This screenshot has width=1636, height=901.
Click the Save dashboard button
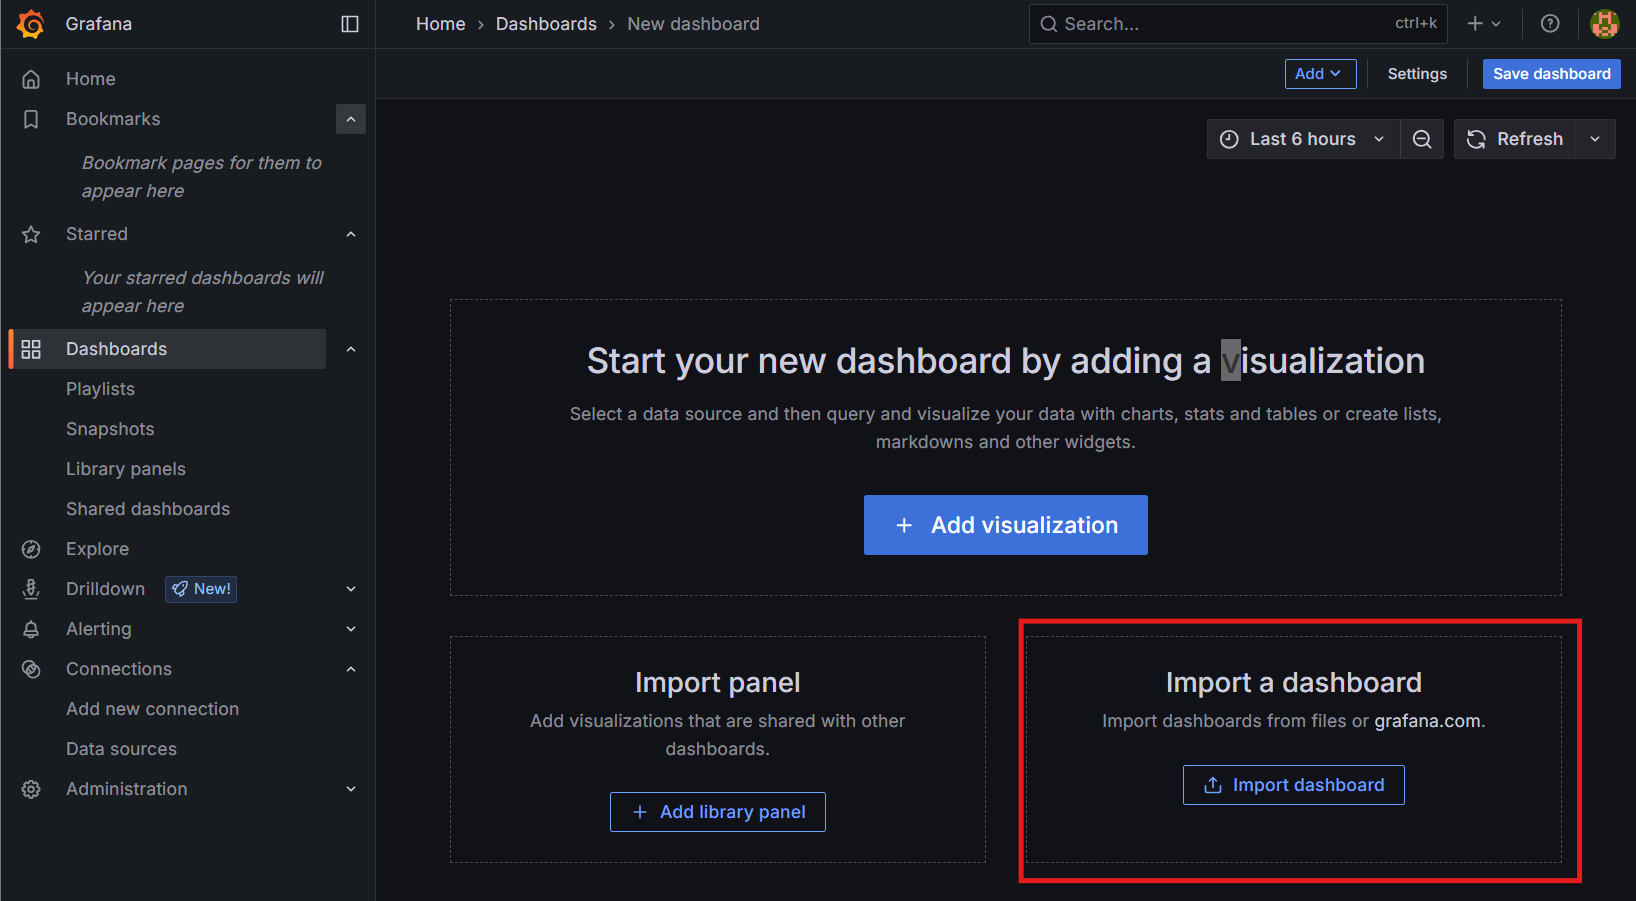coord(1551,74)
